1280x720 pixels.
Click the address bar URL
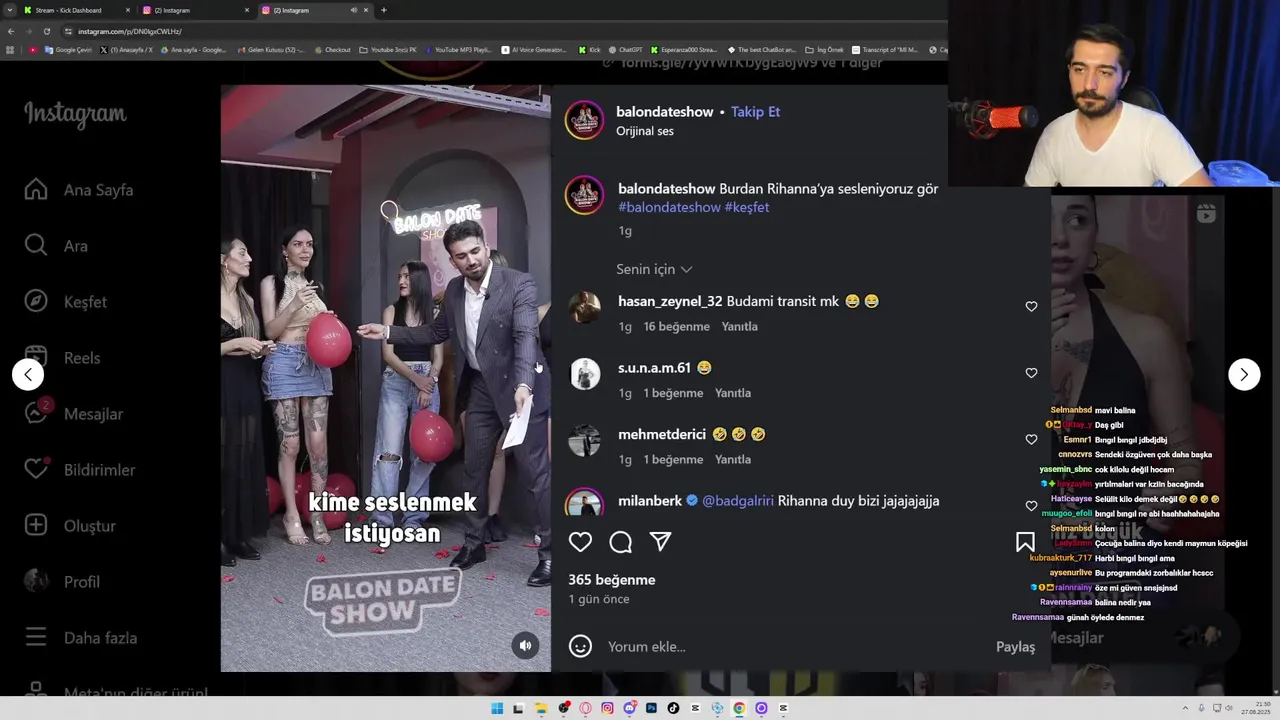tap(130, 31)
